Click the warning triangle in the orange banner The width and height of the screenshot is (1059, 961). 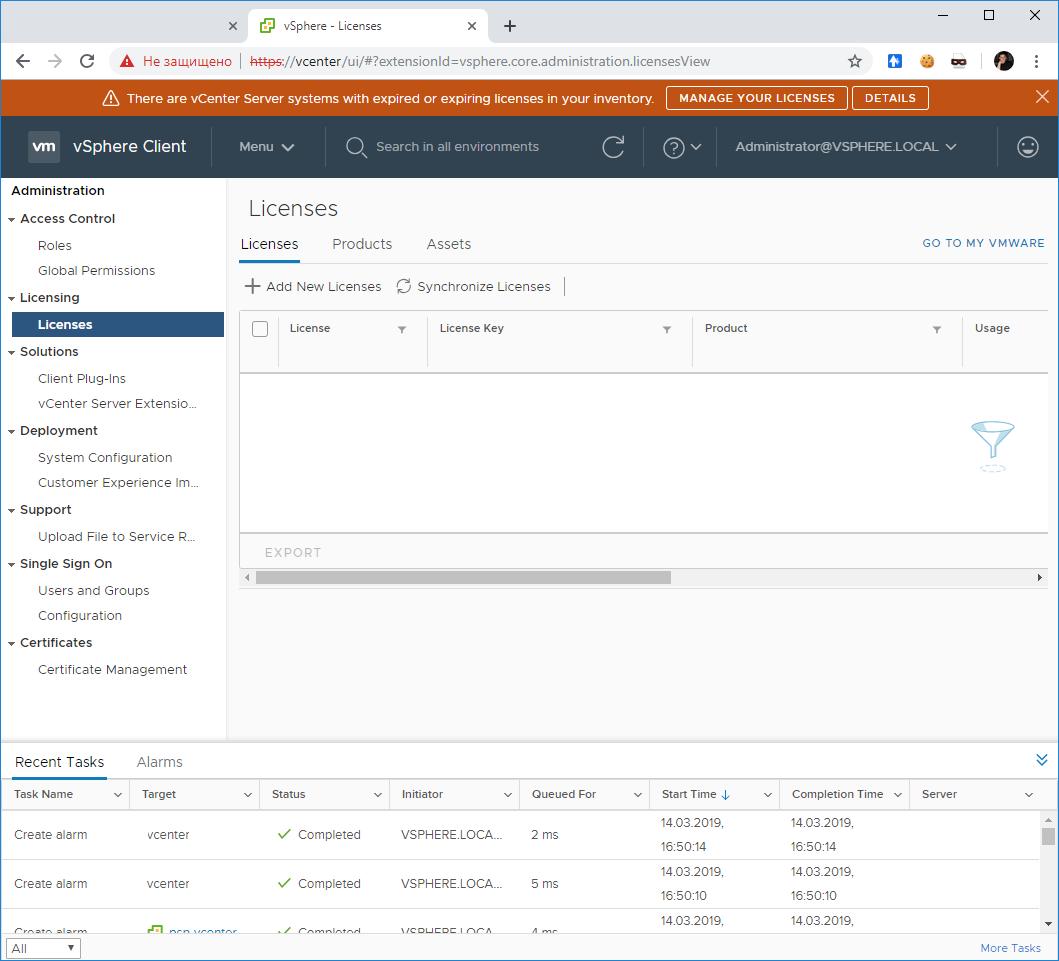coord(111,99)
